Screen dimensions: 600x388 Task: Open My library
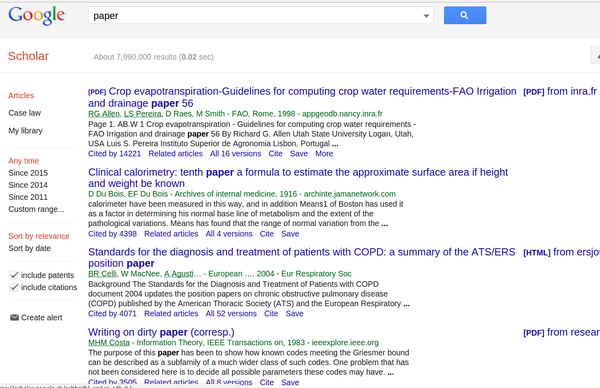(x=26, y=130)
